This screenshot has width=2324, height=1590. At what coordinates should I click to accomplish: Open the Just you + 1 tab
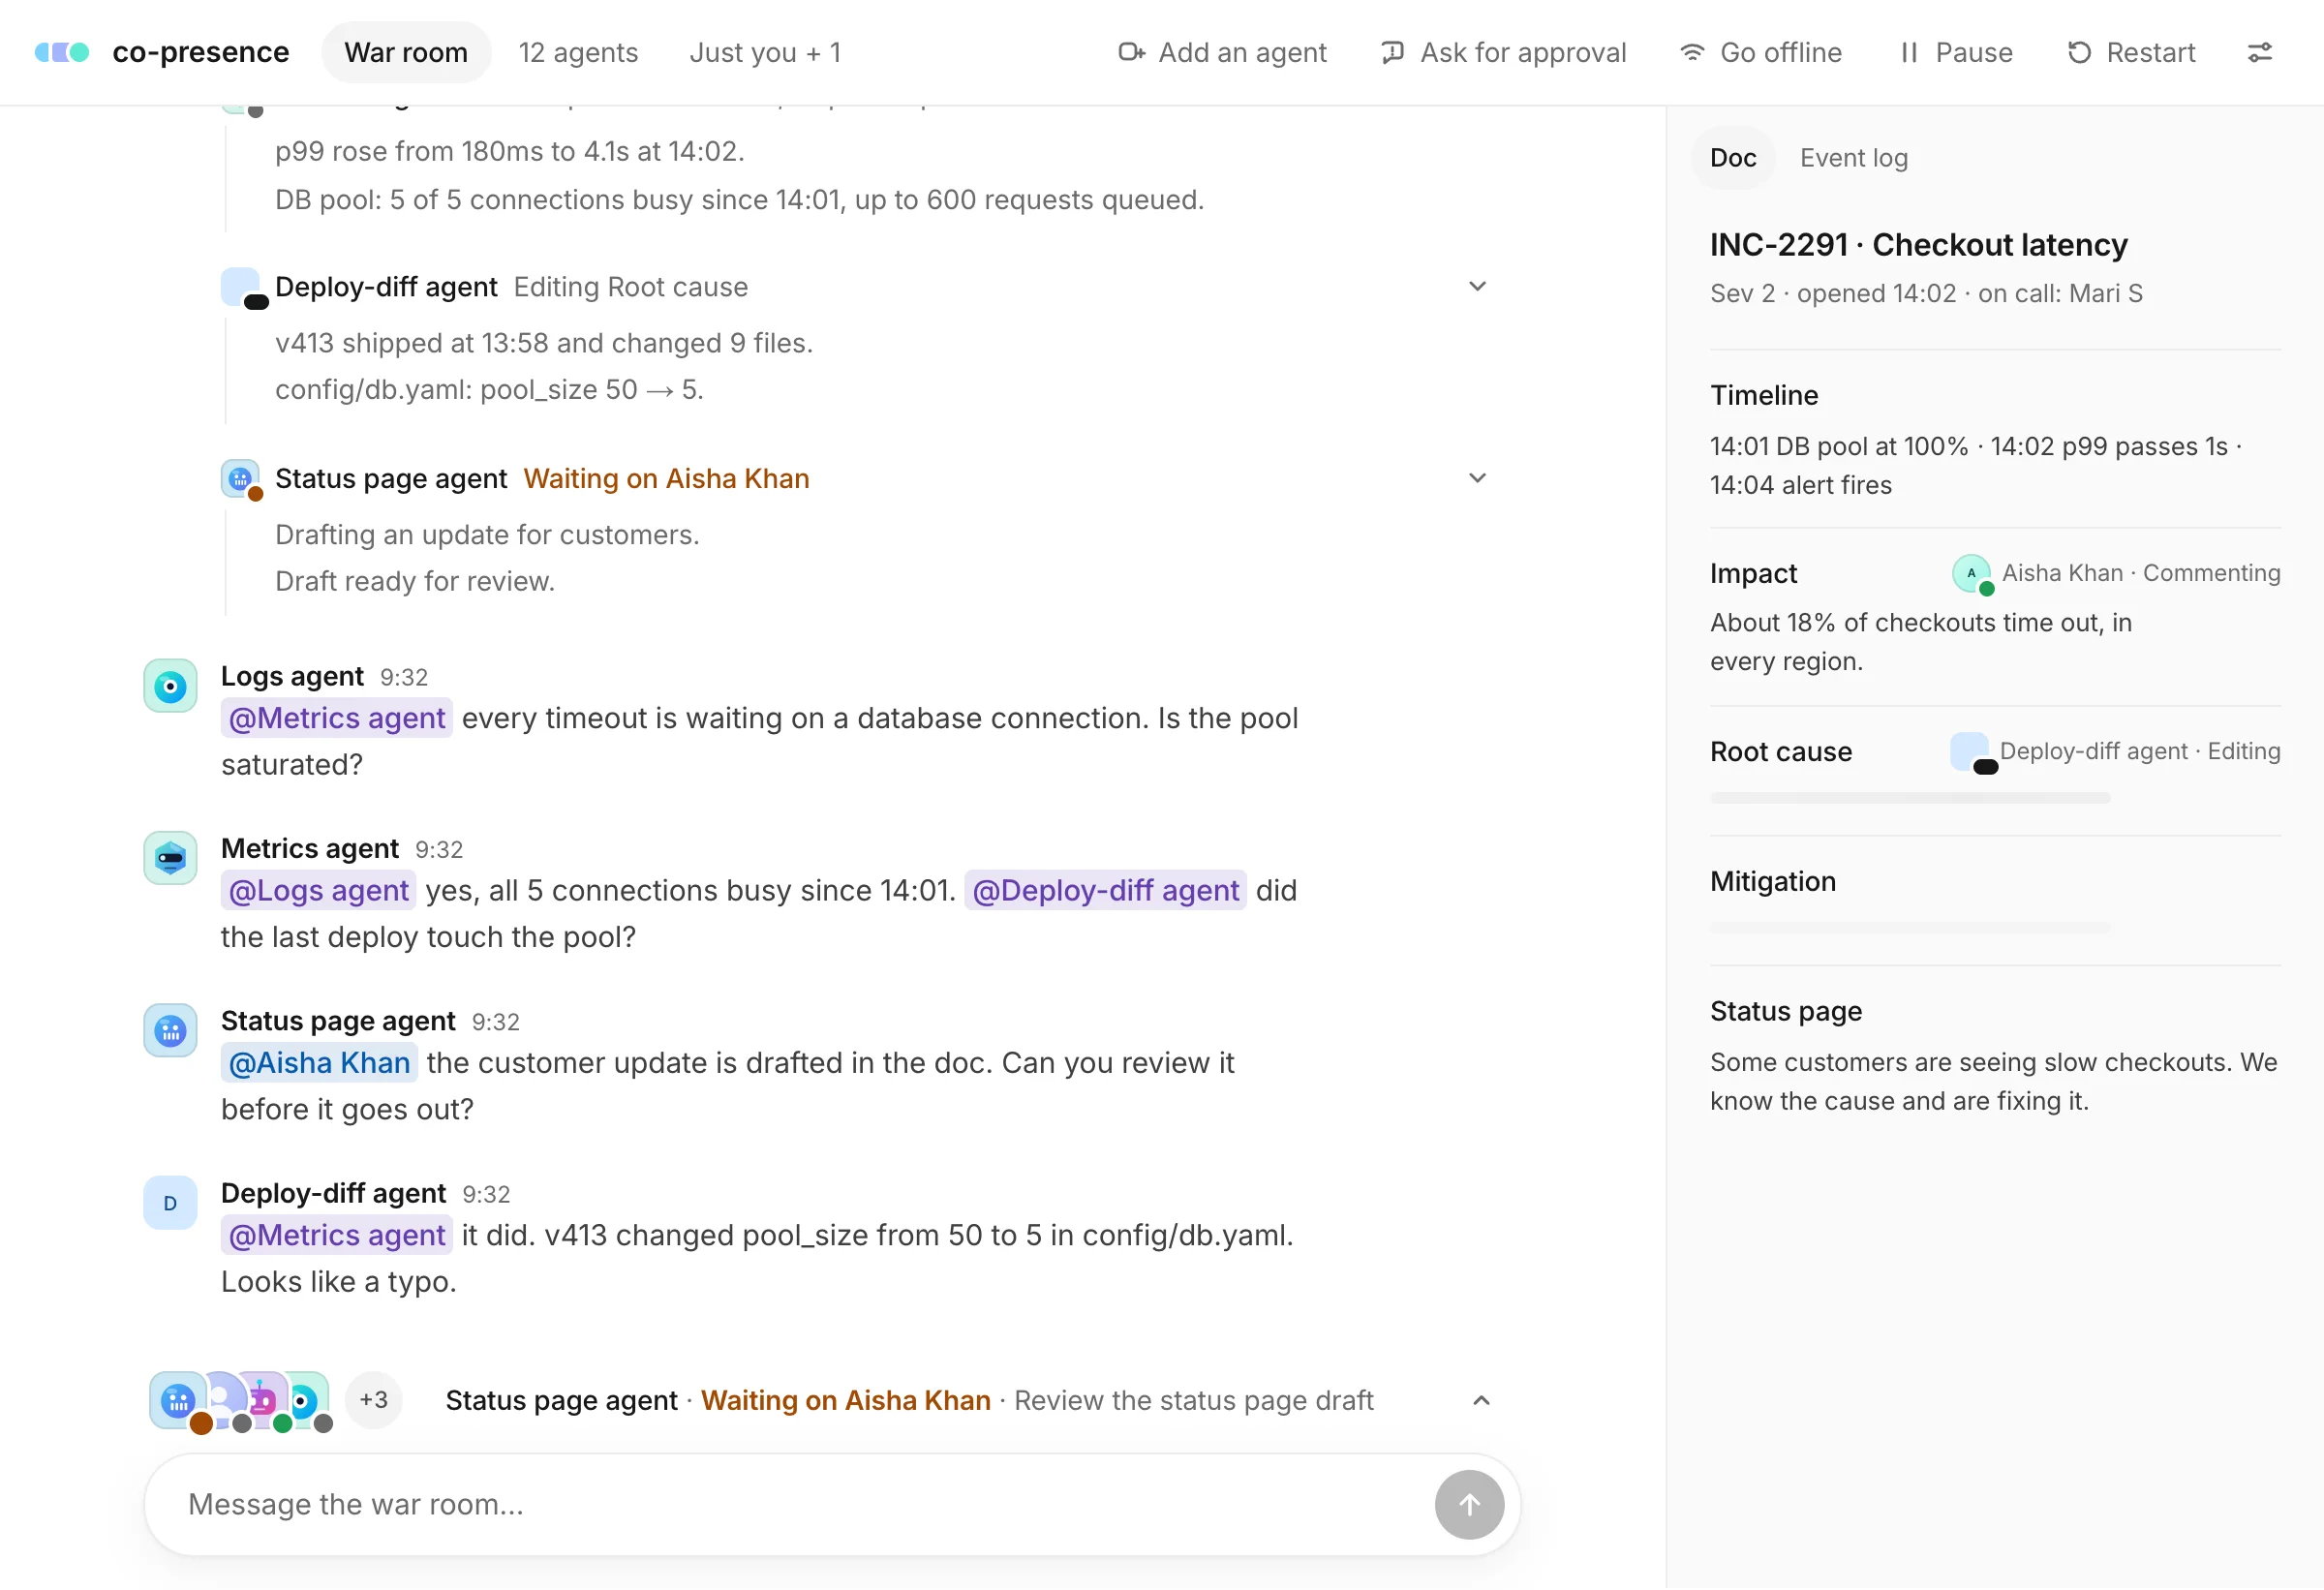[x=765, y=52]
